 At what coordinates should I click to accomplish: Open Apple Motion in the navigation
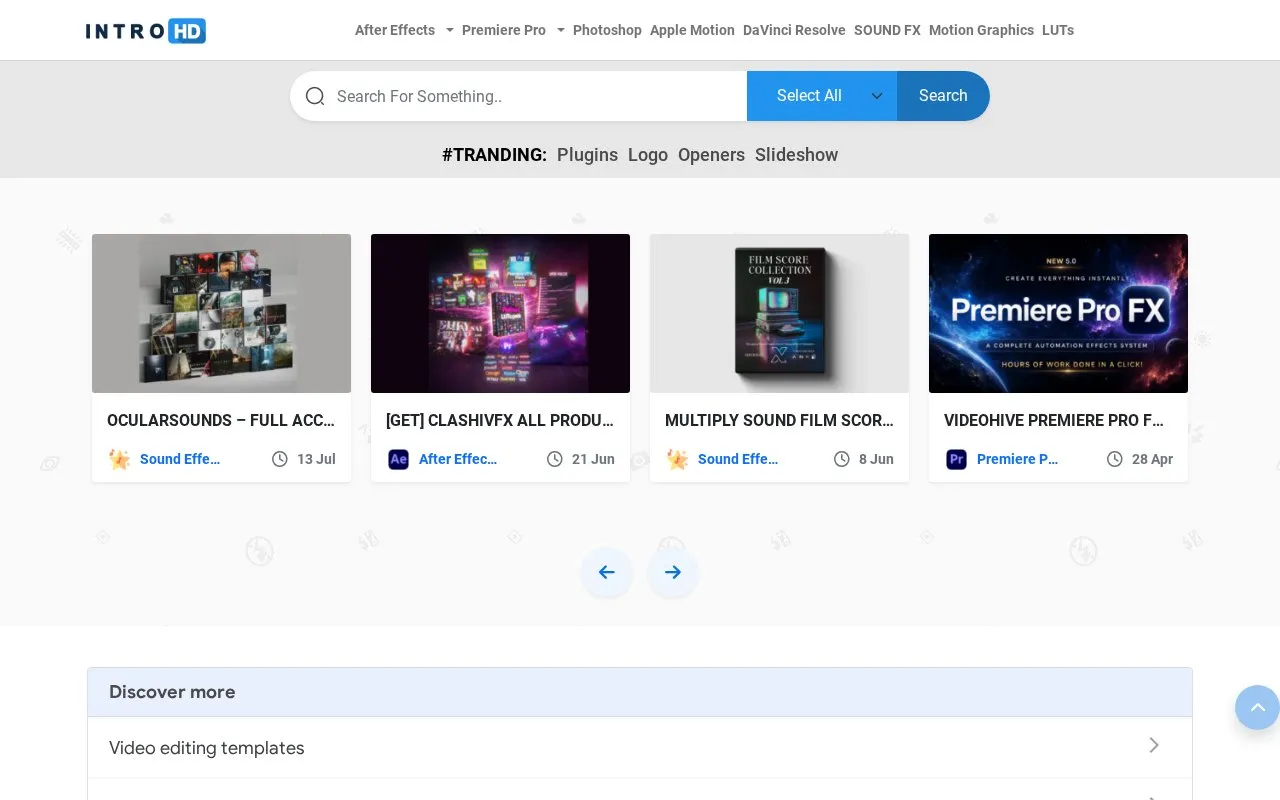tap(692, 30)
